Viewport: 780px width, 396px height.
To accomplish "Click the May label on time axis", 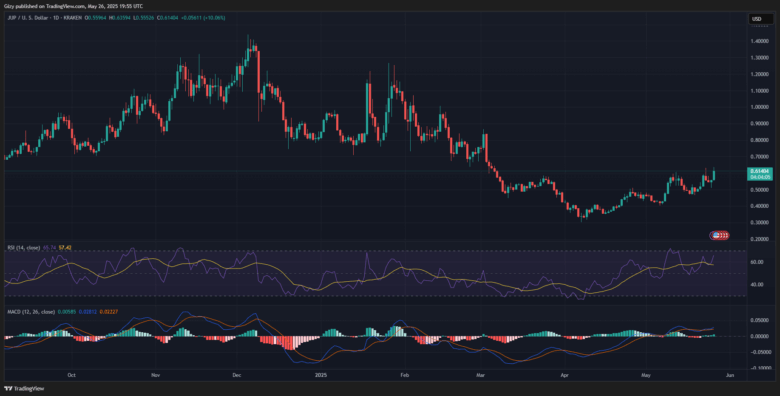I will (x=646, y=376).
